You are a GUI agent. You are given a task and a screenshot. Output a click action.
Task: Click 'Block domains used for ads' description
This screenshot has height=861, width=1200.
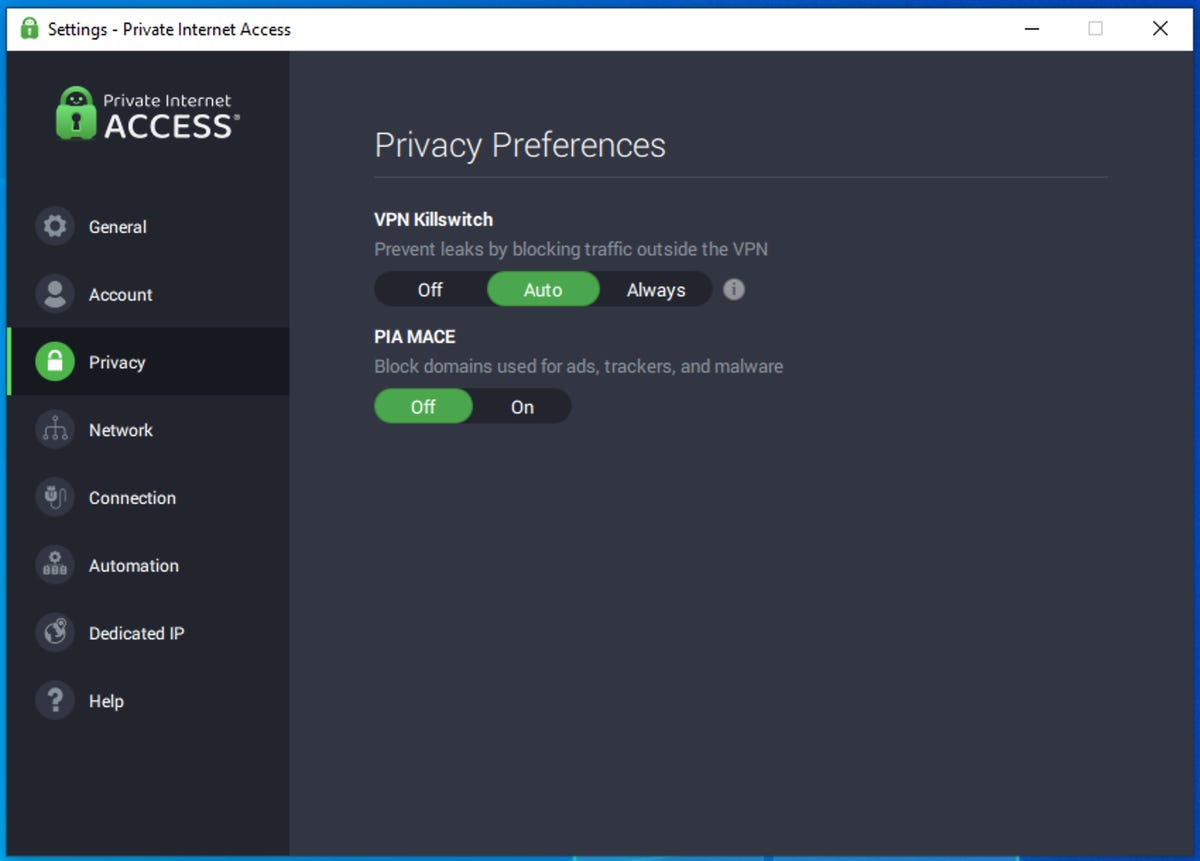click(x=578, y=366)
